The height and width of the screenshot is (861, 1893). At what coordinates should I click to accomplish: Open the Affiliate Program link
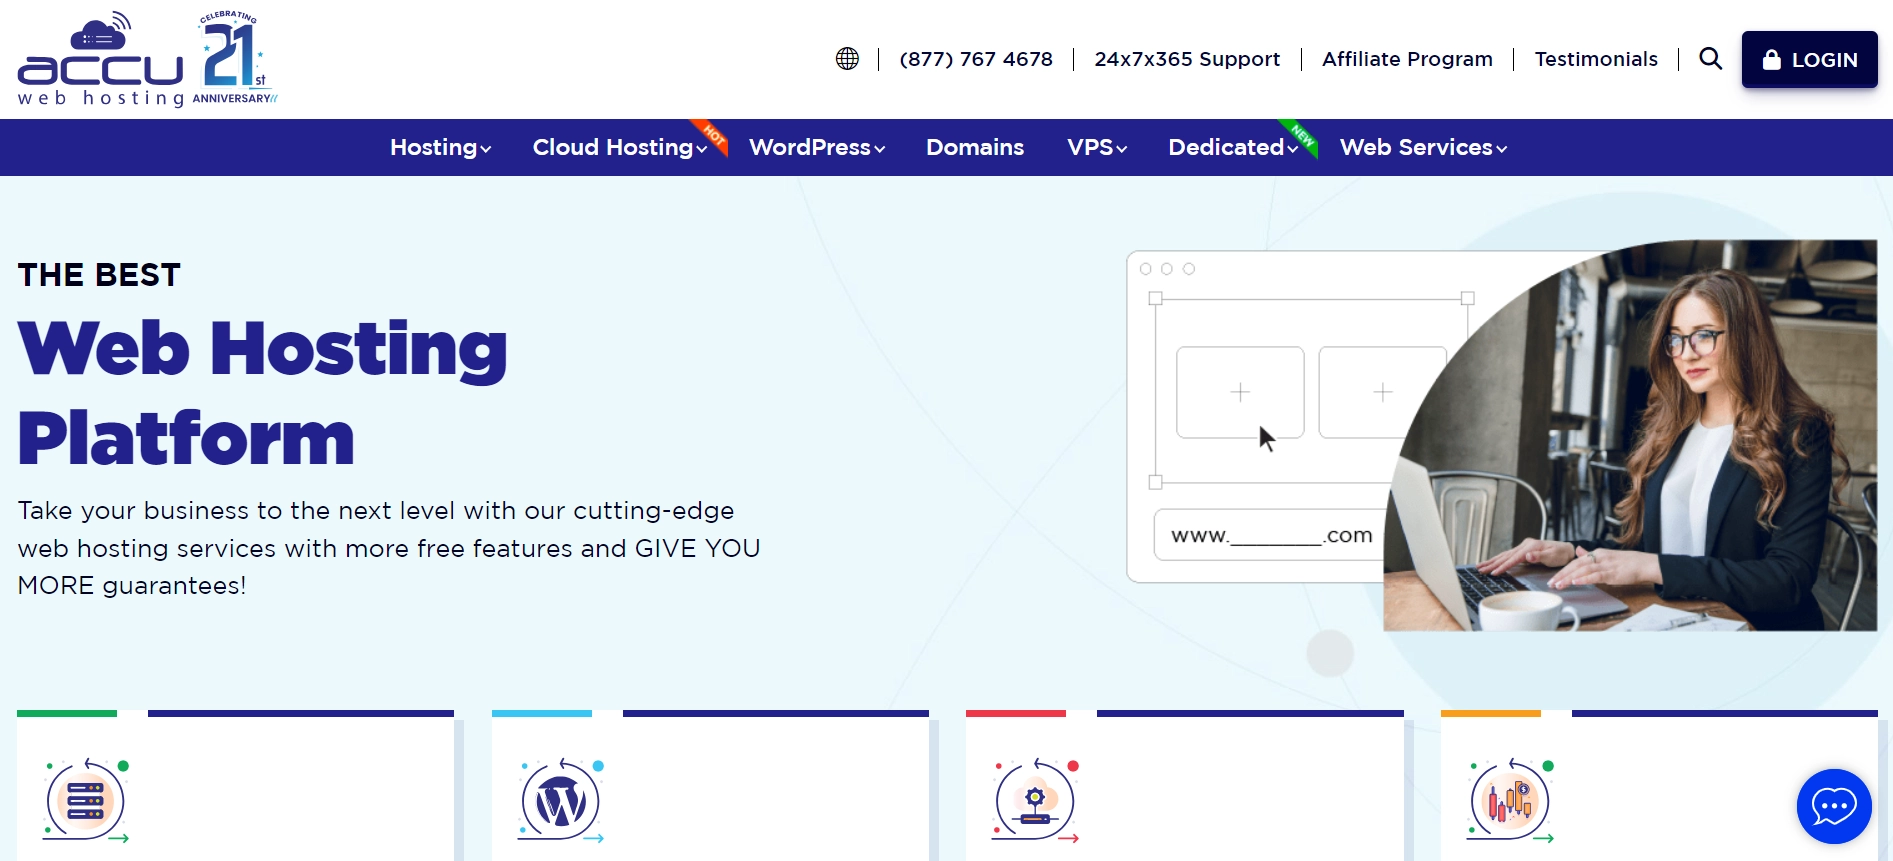point(1407,59)
